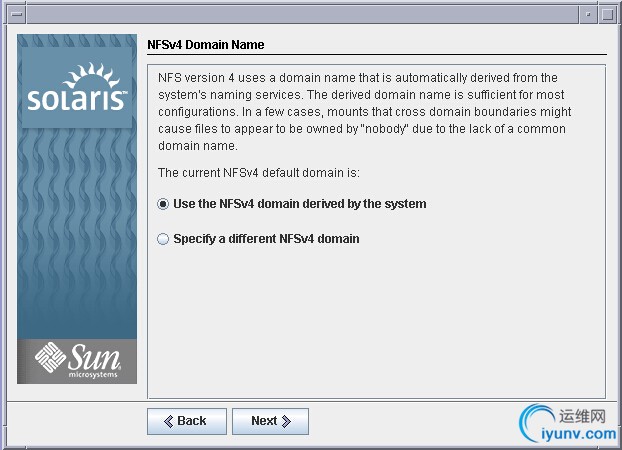Click the 'NFSv4 Domain Name' heading
Viewport: 622px width, 450px height.
click(205, 44)
